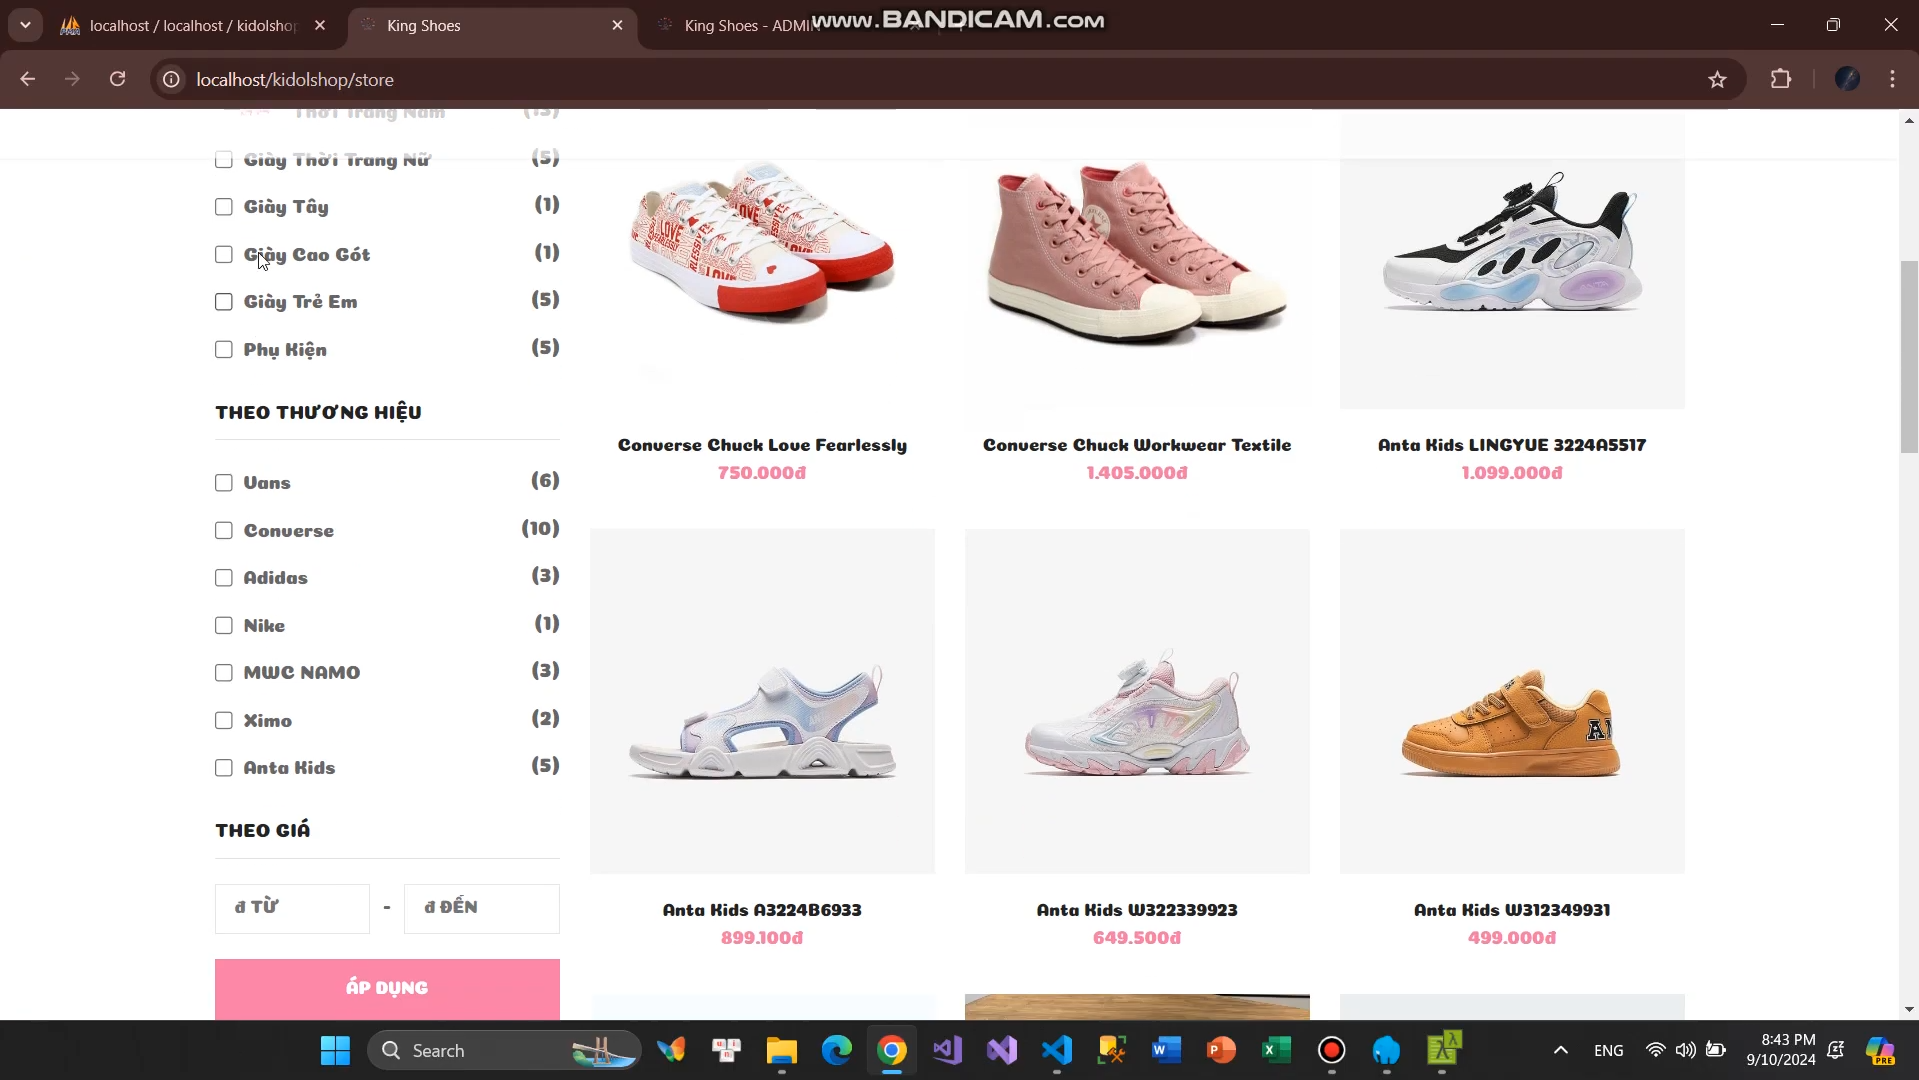Tick the Giày Tây checkbox
Screen dimensions: 1919x1080
224,207
